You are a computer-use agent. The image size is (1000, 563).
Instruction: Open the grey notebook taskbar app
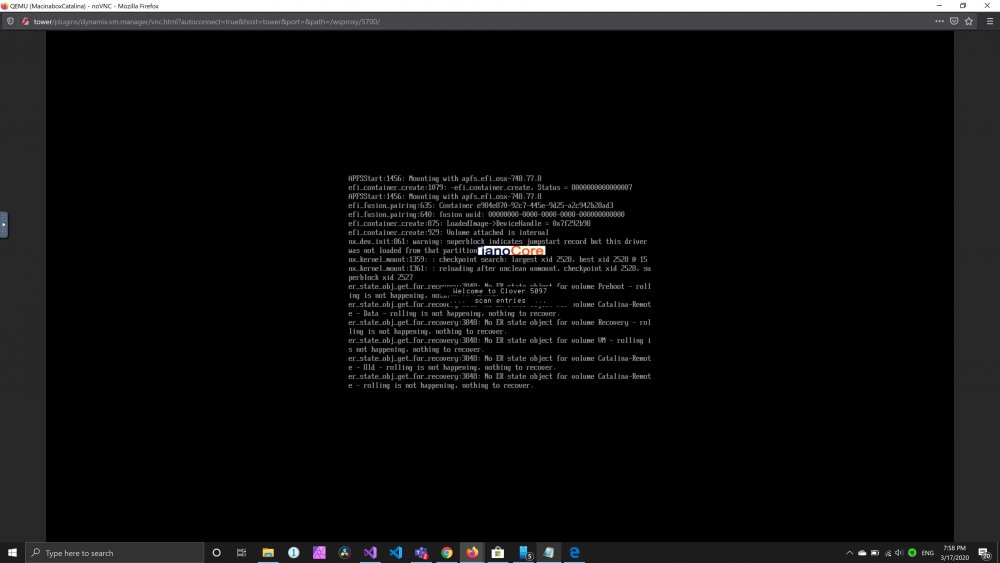(548, 553)
